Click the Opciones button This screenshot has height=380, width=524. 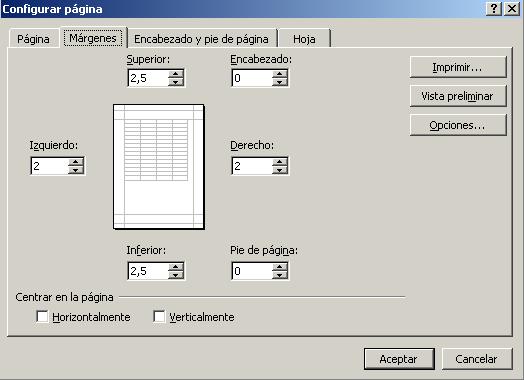[x=458, y=125]
